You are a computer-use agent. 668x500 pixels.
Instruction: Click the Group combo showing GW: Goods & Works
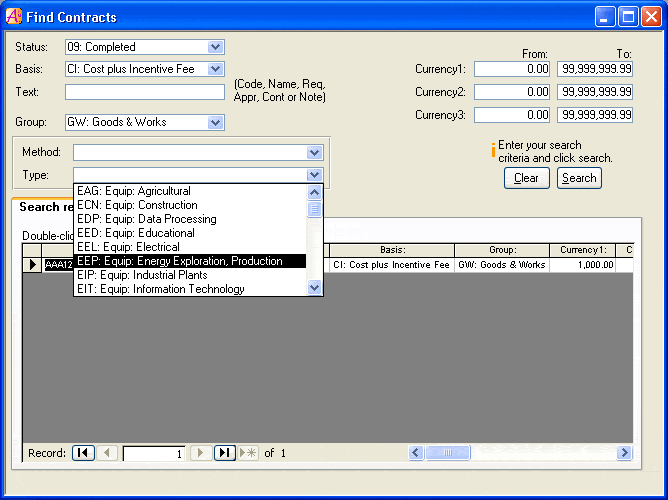(x=145, y=123)
